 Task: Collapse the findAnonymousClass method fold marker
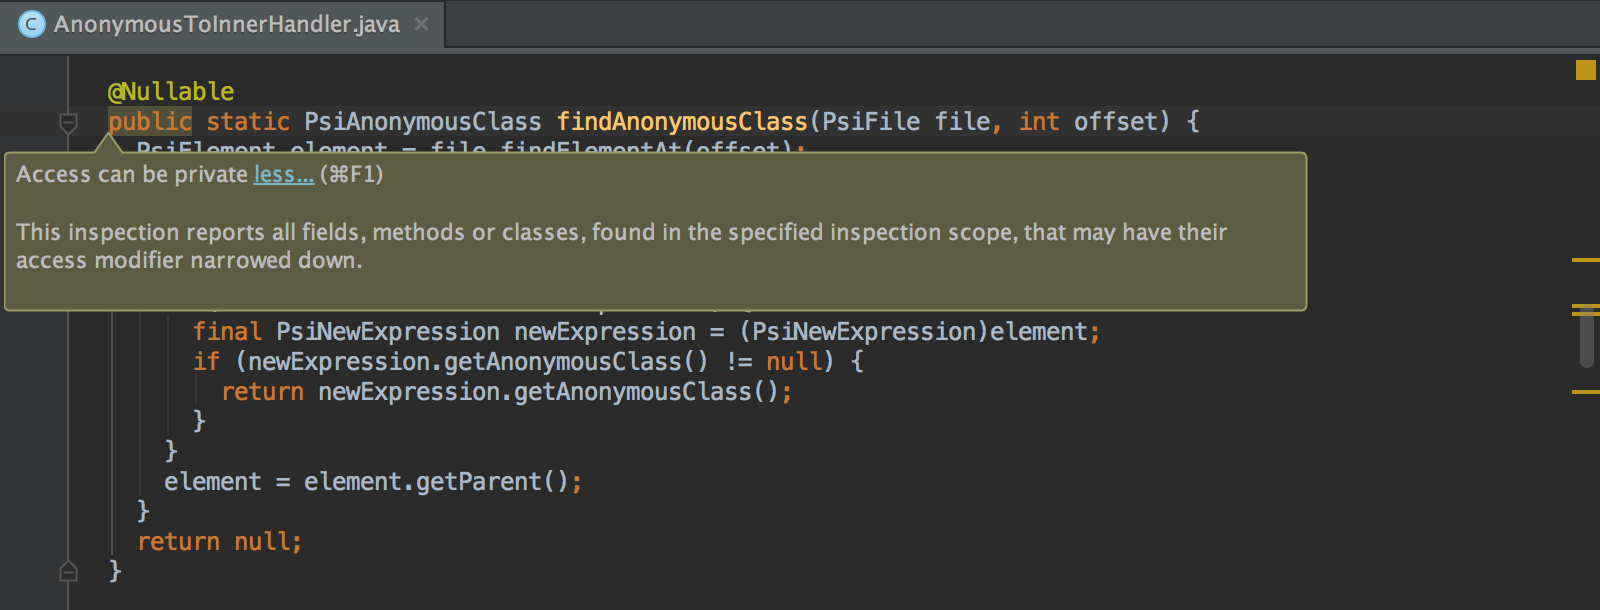tap(68, 123)
